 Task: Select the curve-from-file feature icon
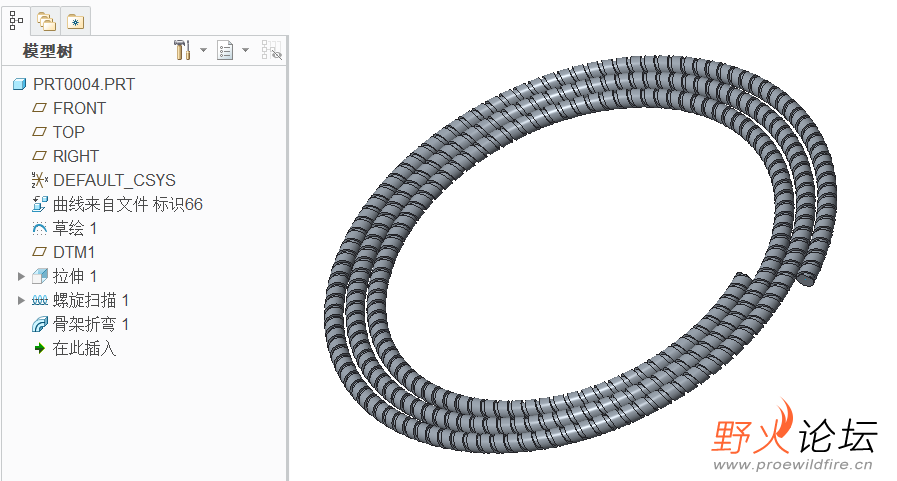(x=39, y=204)
